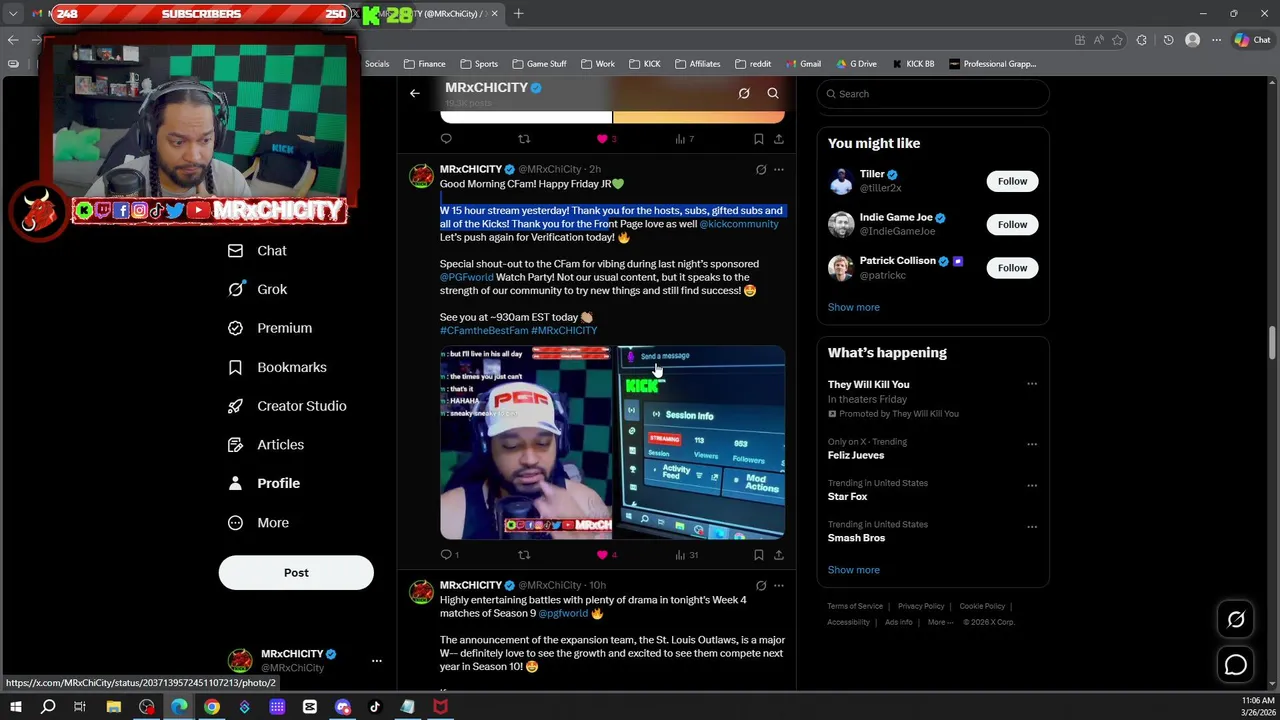Click the Post button

tap(296, 573)
